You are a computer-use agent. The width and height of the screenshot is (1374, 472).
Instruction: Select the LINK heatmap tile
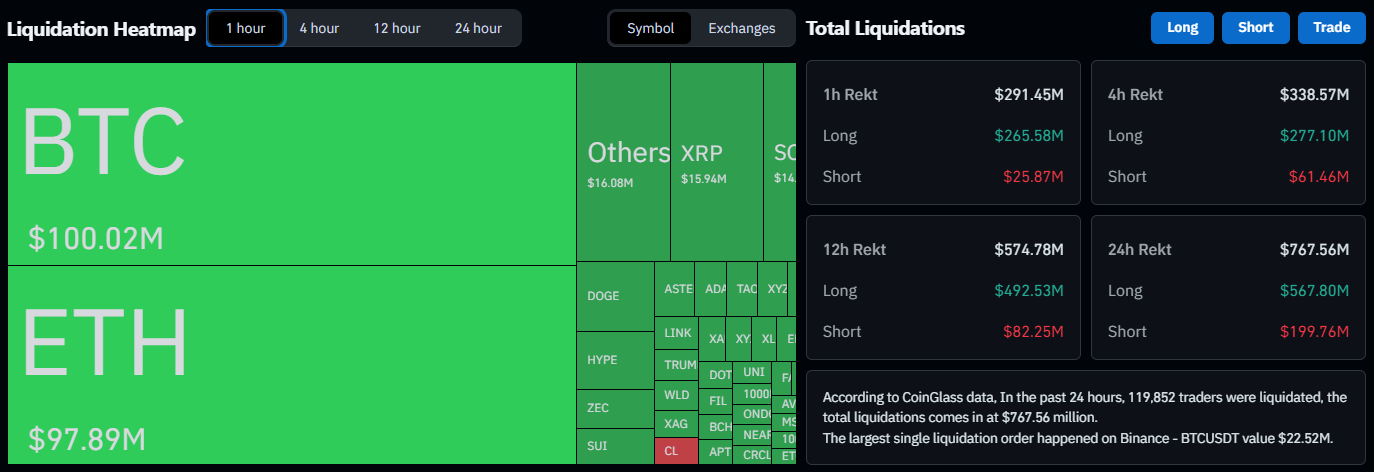676,332
